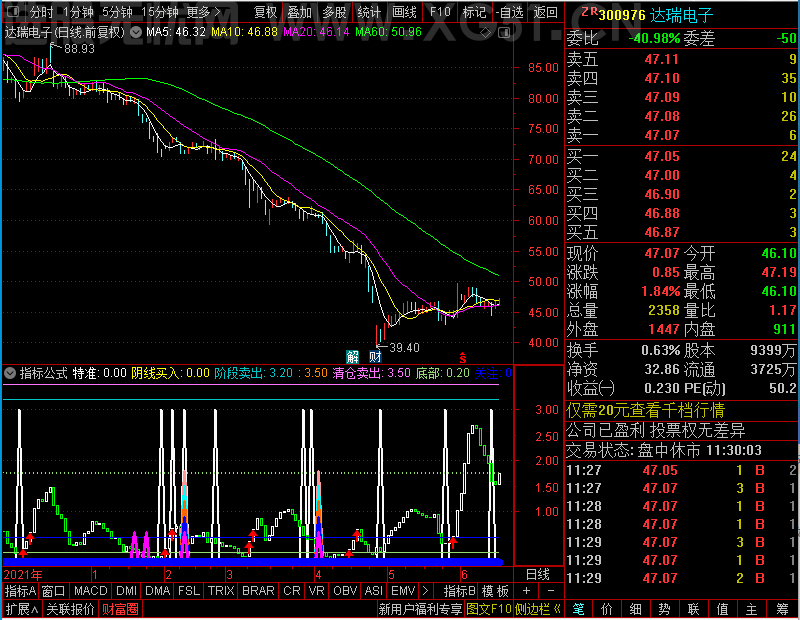Open the 值 value tab icon
Screen dimensions: 800x620
click(722, 609)
